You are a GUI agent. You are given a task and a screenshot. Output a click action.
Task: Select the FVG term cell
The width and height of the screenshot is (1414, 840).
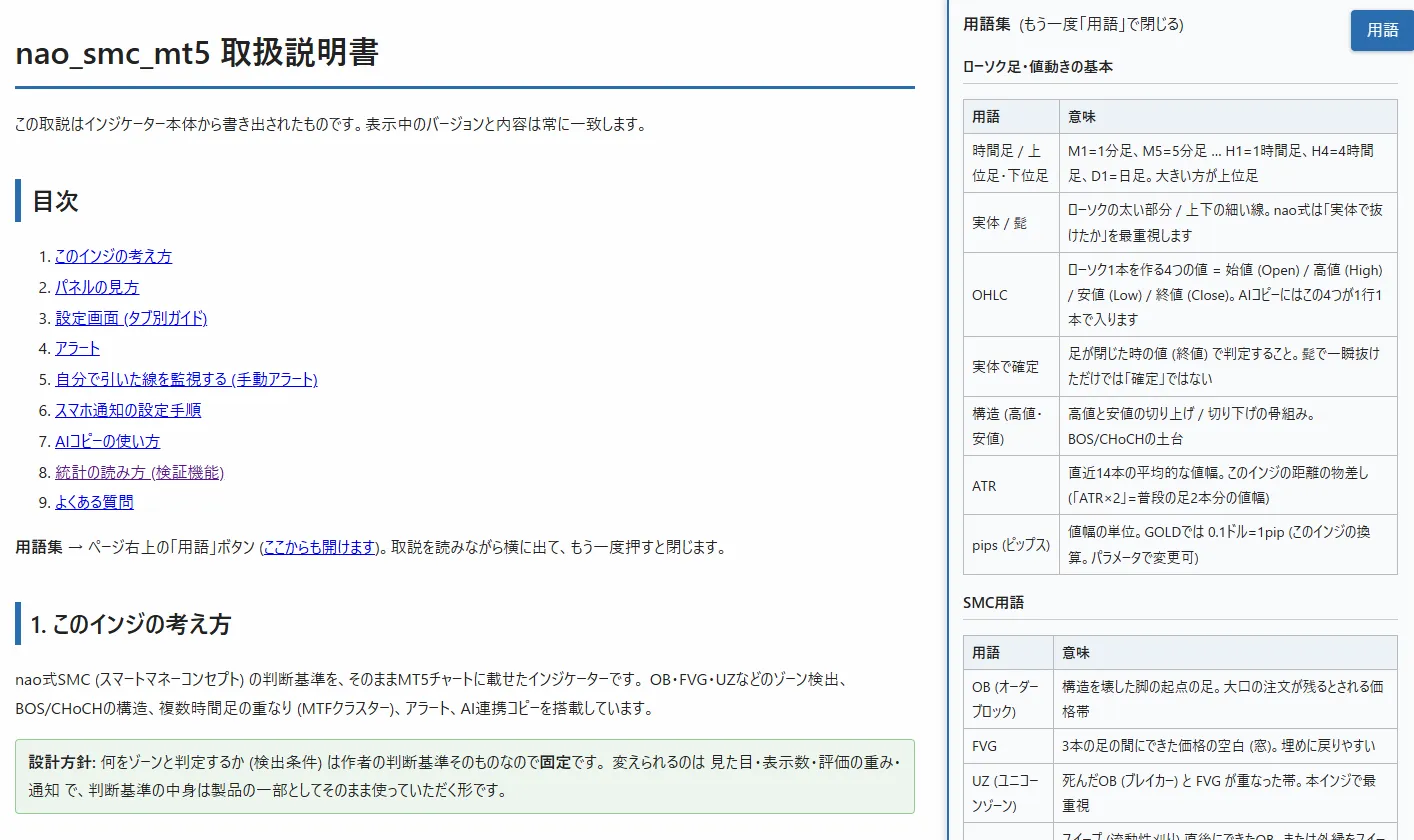click(x=1008, y=746)
